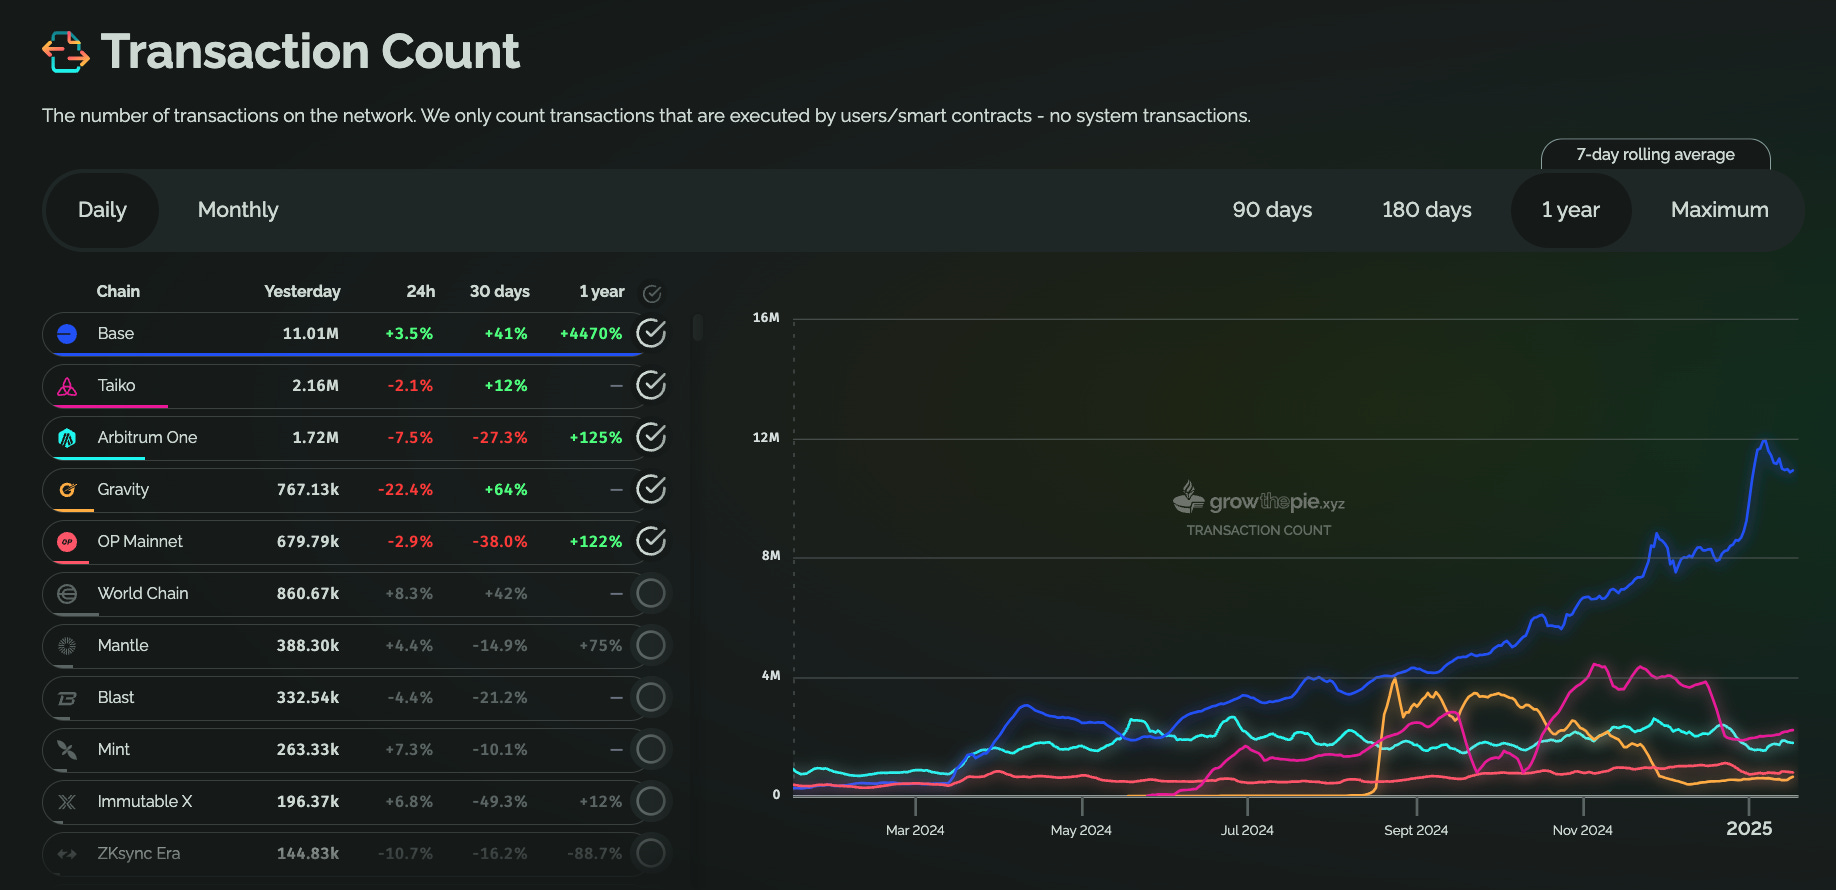The width and height of the screenshot is (1836, 890).
Task: Enable the Mantle circle toggle
Action: tap(651, 645)
